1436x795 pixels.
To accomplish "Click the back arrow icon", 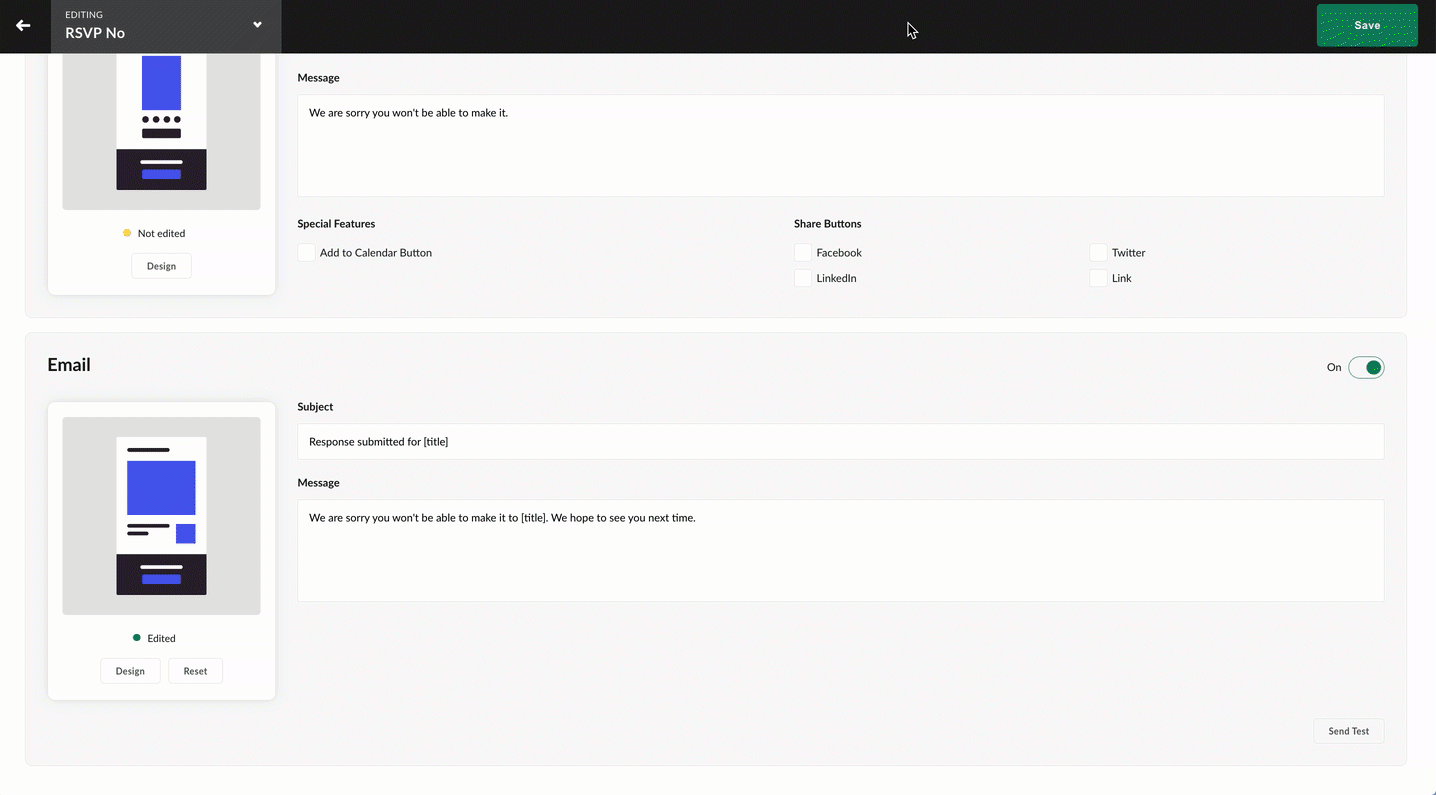I will tap(23, 25).
